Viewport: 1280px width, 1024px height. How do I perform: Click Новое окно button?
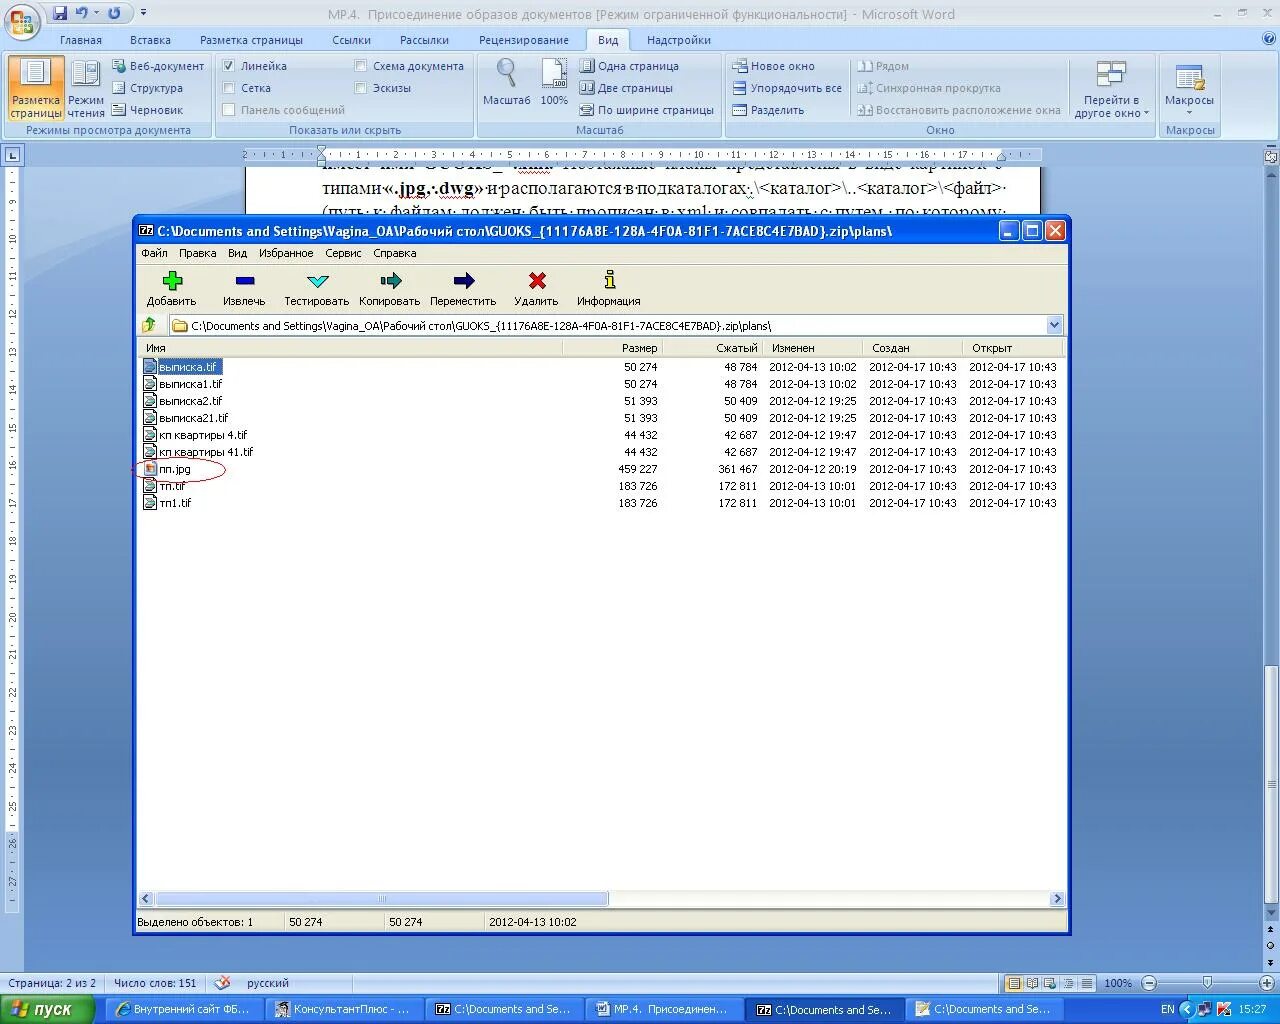coord(774,66)
